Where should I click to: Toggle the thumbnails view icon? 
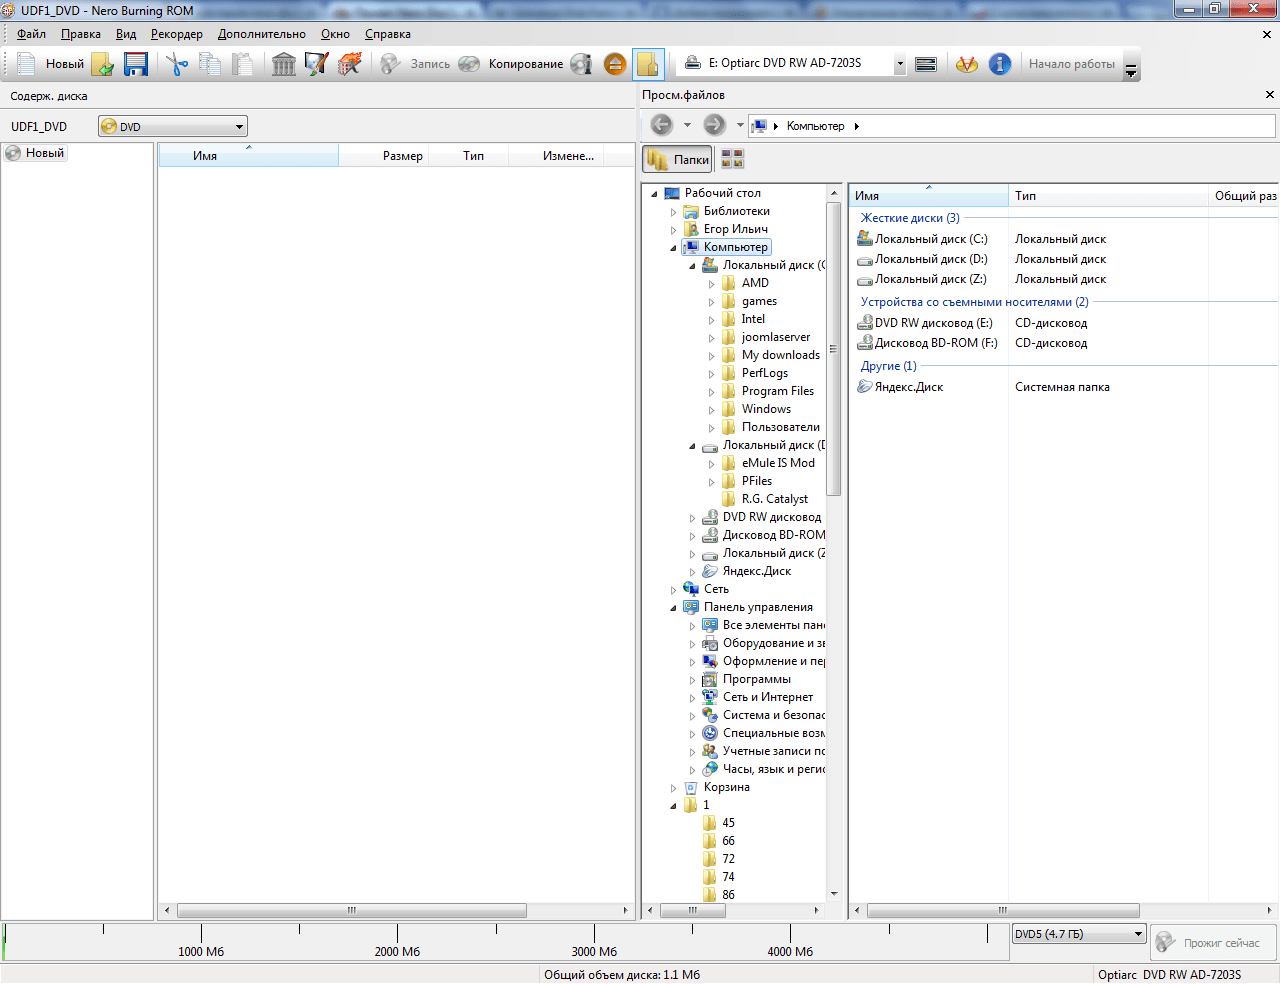point(732,160)
